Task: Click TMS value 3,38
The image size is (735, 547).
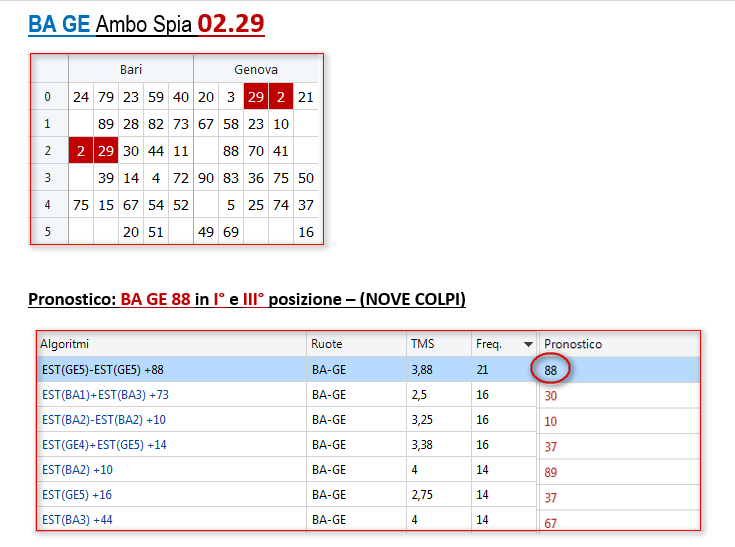Action: pyautogui.click(x=422, y=444)
